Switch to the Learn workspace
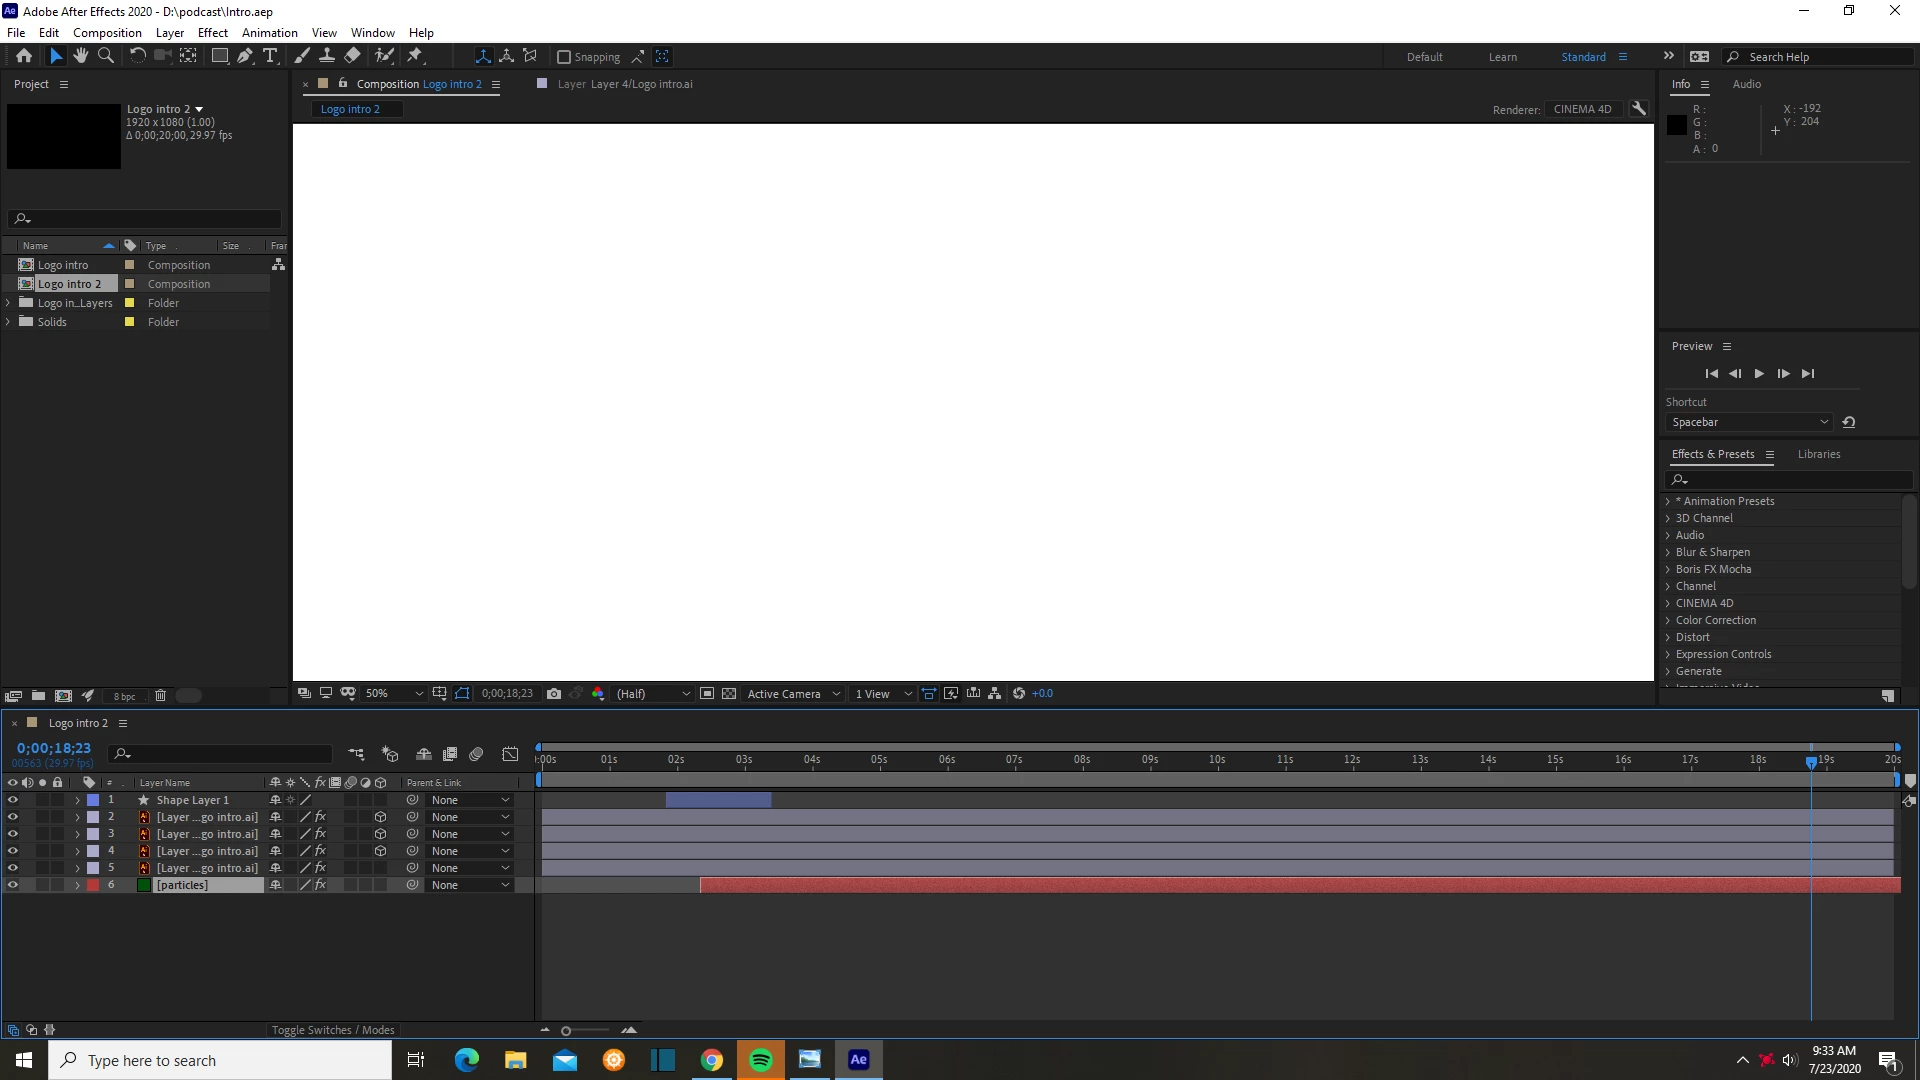1920x1080 pixels. click(1502, 57)
